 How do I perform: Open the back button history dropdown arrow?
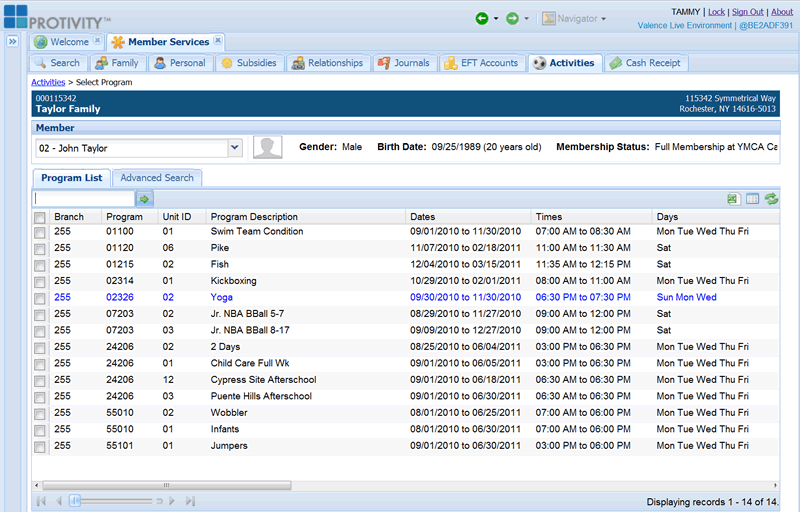[496, 19]
